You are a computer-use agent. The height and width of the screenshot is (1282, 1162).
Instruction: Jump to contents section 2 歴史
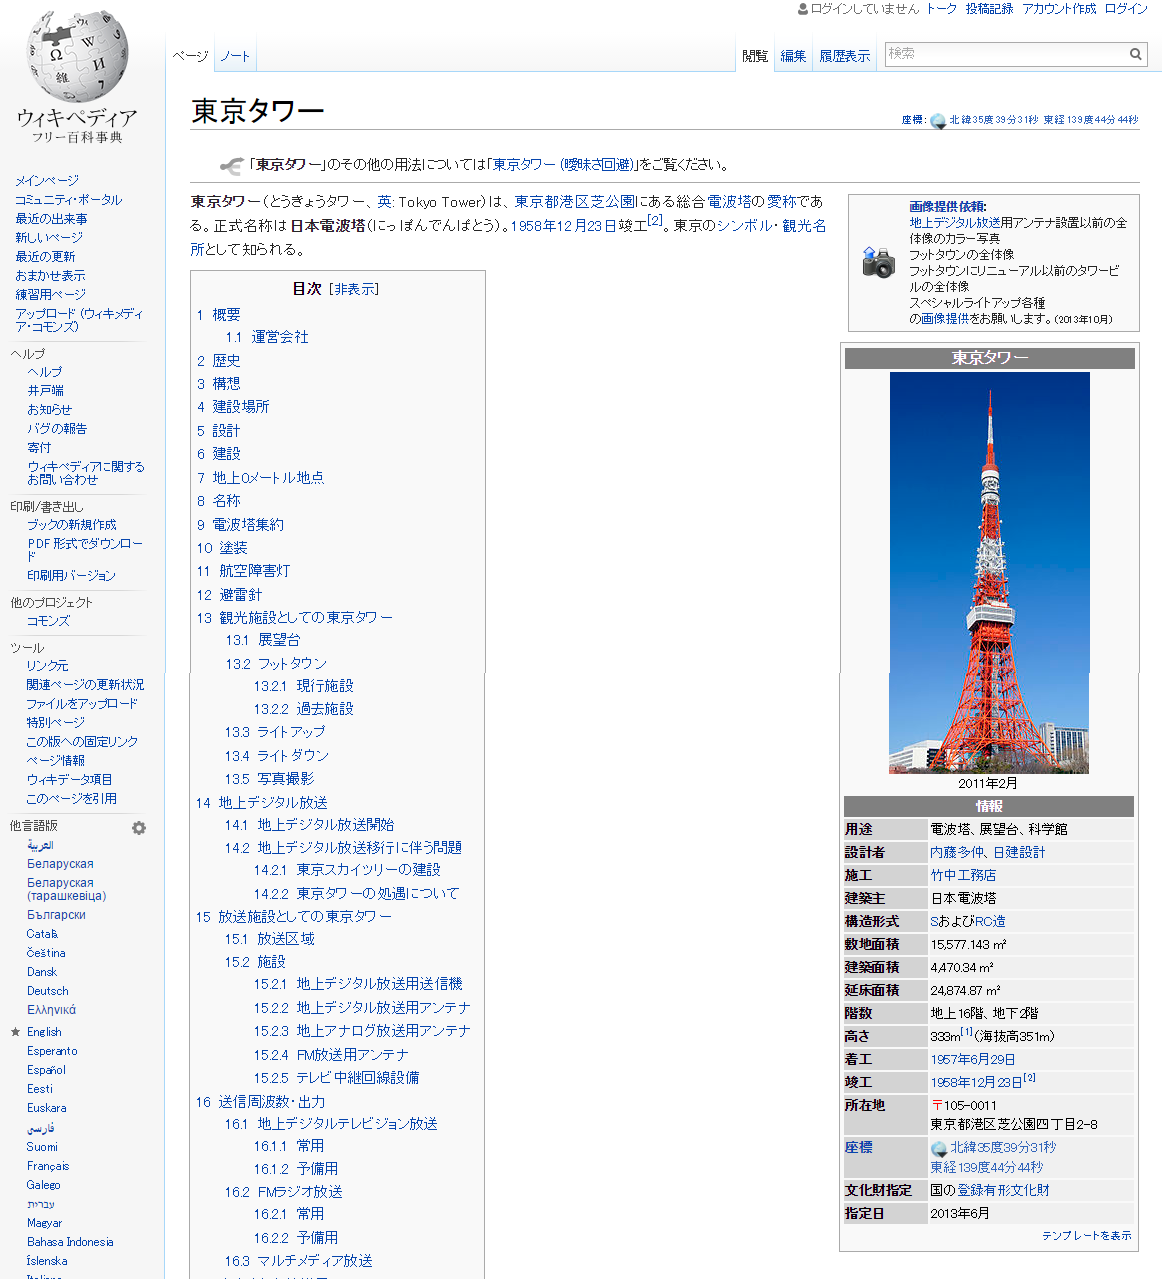coord(219,361)
